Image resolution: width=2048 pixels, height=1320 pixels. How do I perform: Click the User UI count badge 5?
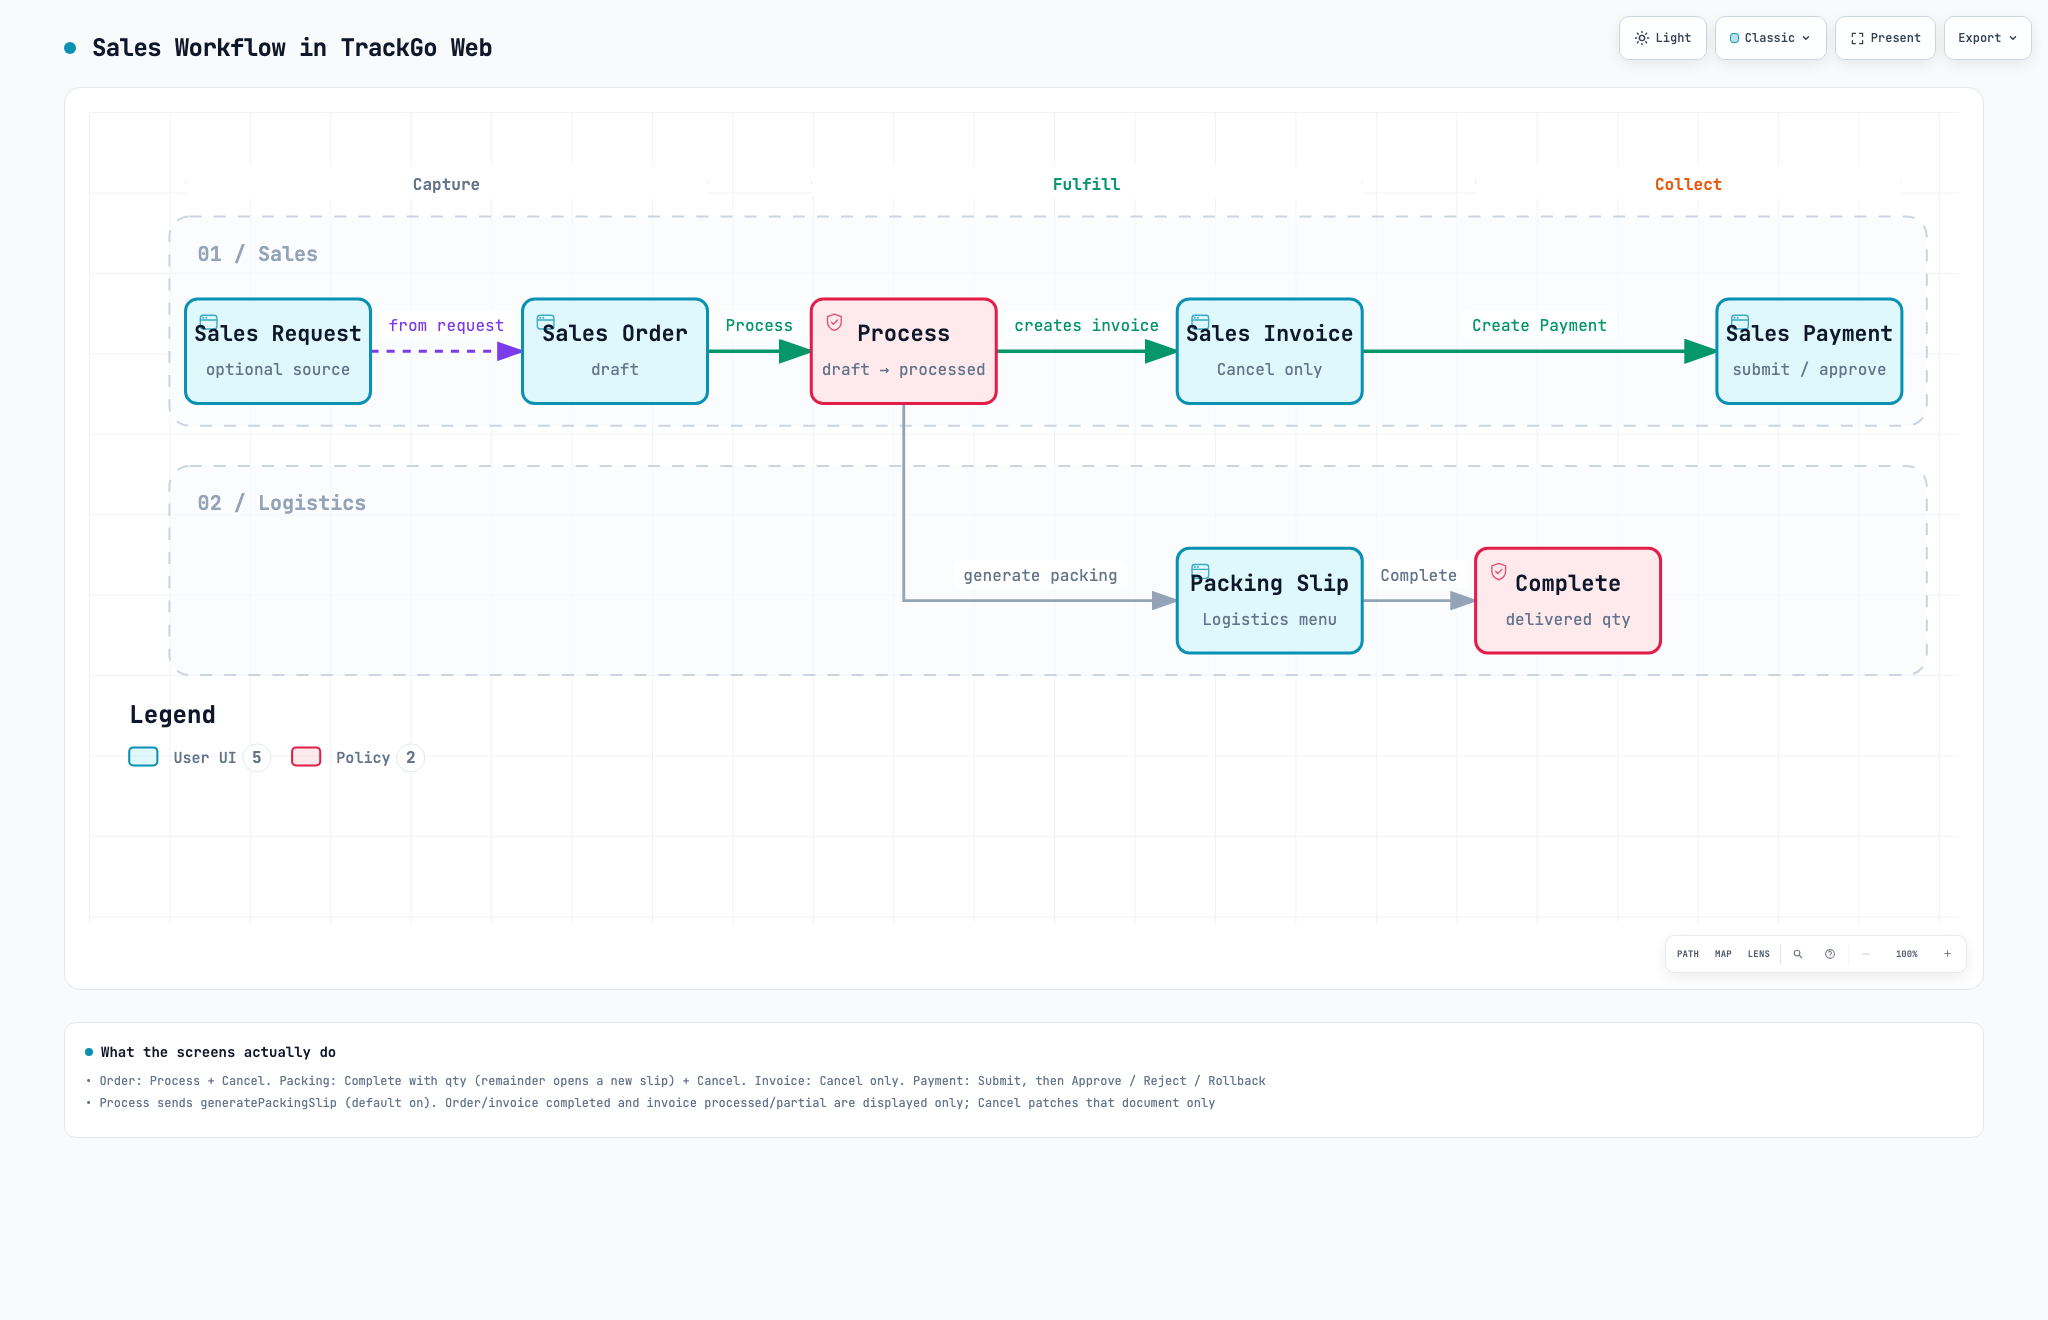pyautogui.click(x=257, y=758)
